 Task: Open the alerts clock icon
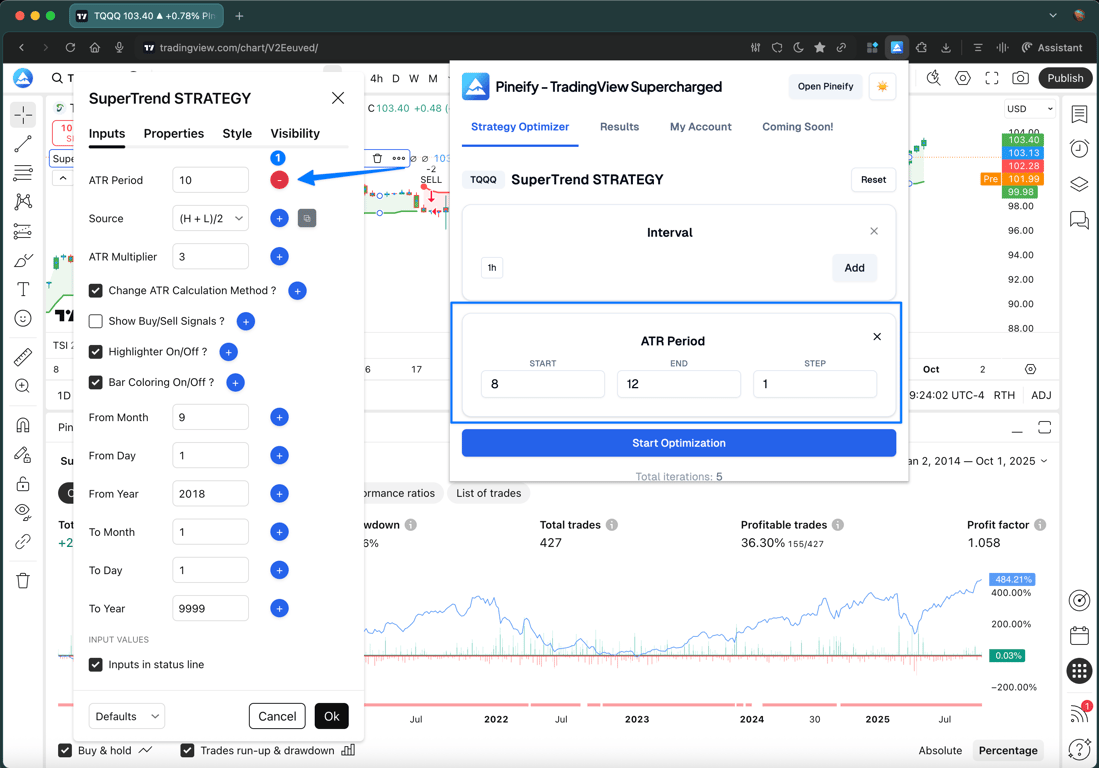pos(1079,149)
